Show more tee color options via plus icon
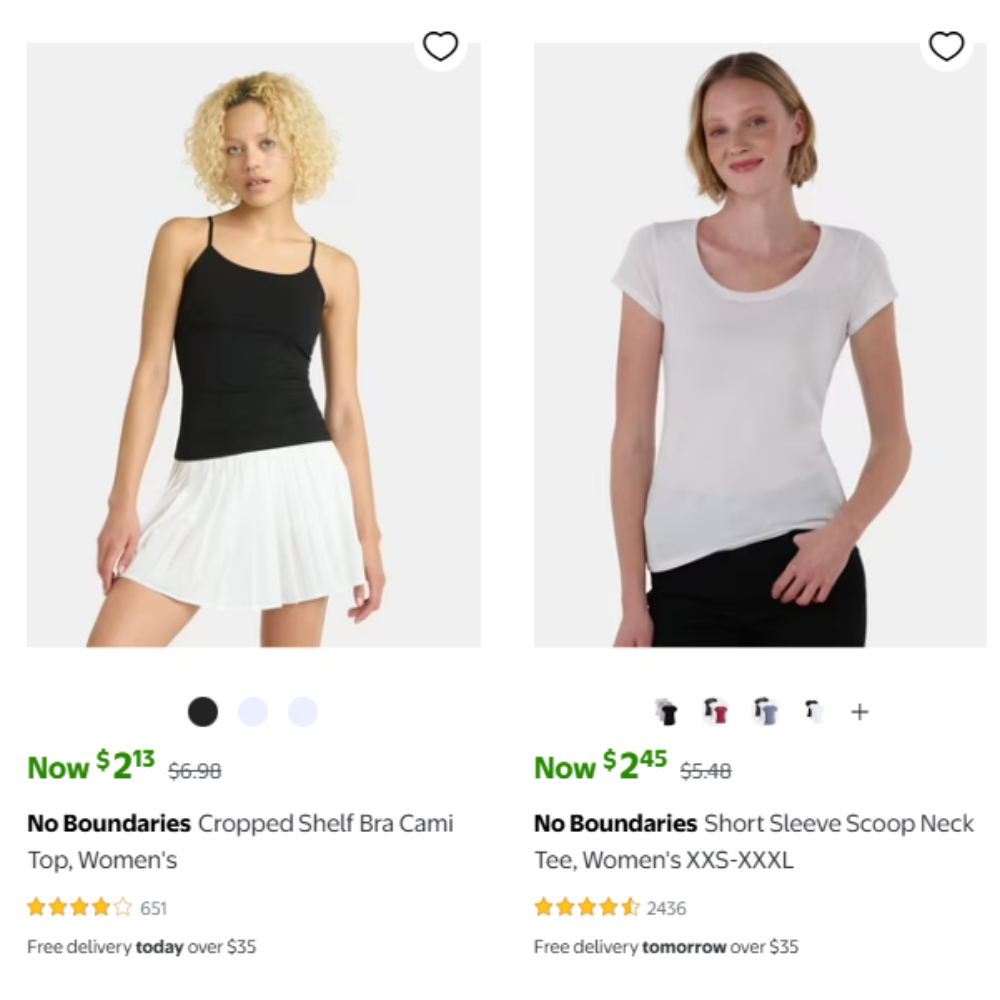This screenshot has height=1000, width=1000. tap(860, 712)
